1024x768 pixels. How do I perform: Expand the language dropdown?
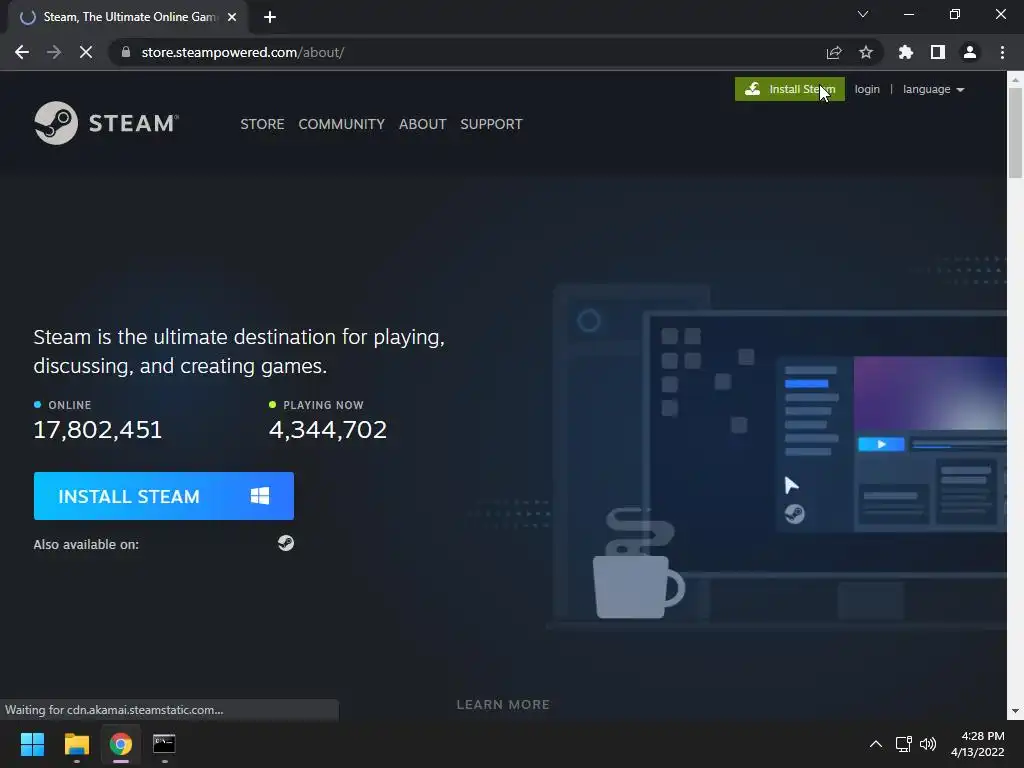933,89
